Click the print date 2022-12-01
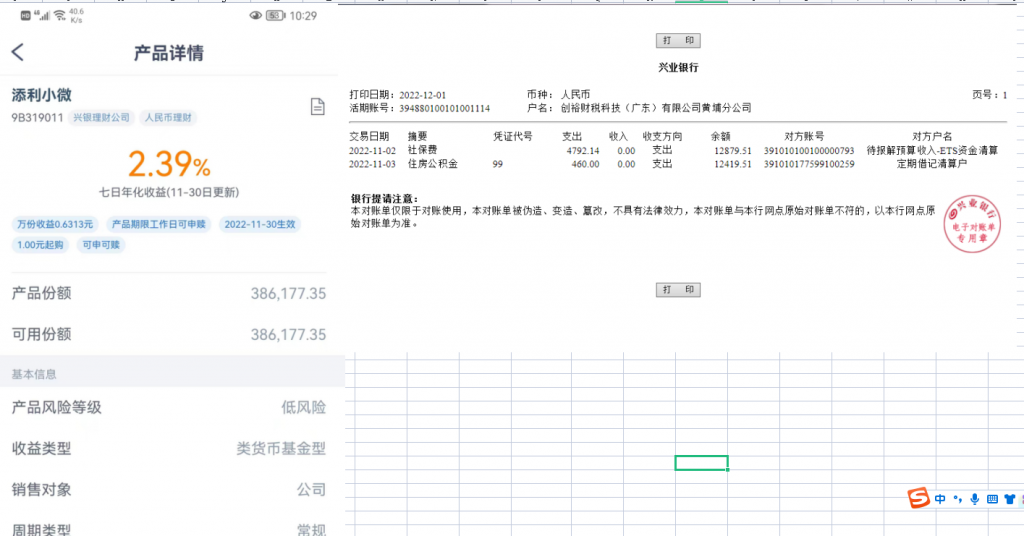The width and height of the screenshot is (1024, 536). coord(423,95)
